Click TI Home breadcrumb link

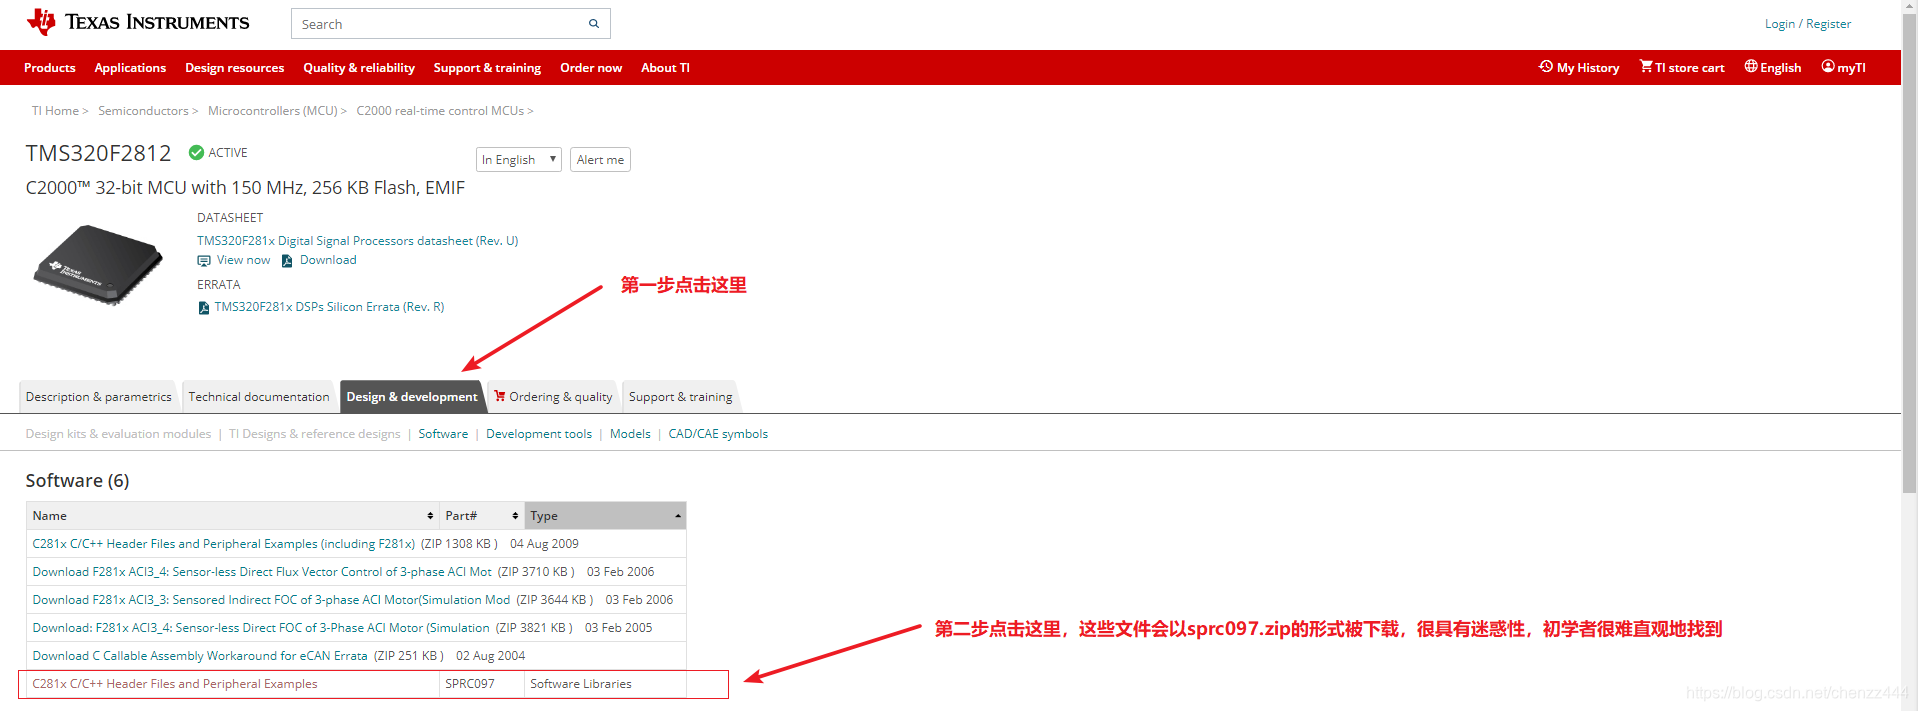tap(55, 111)
